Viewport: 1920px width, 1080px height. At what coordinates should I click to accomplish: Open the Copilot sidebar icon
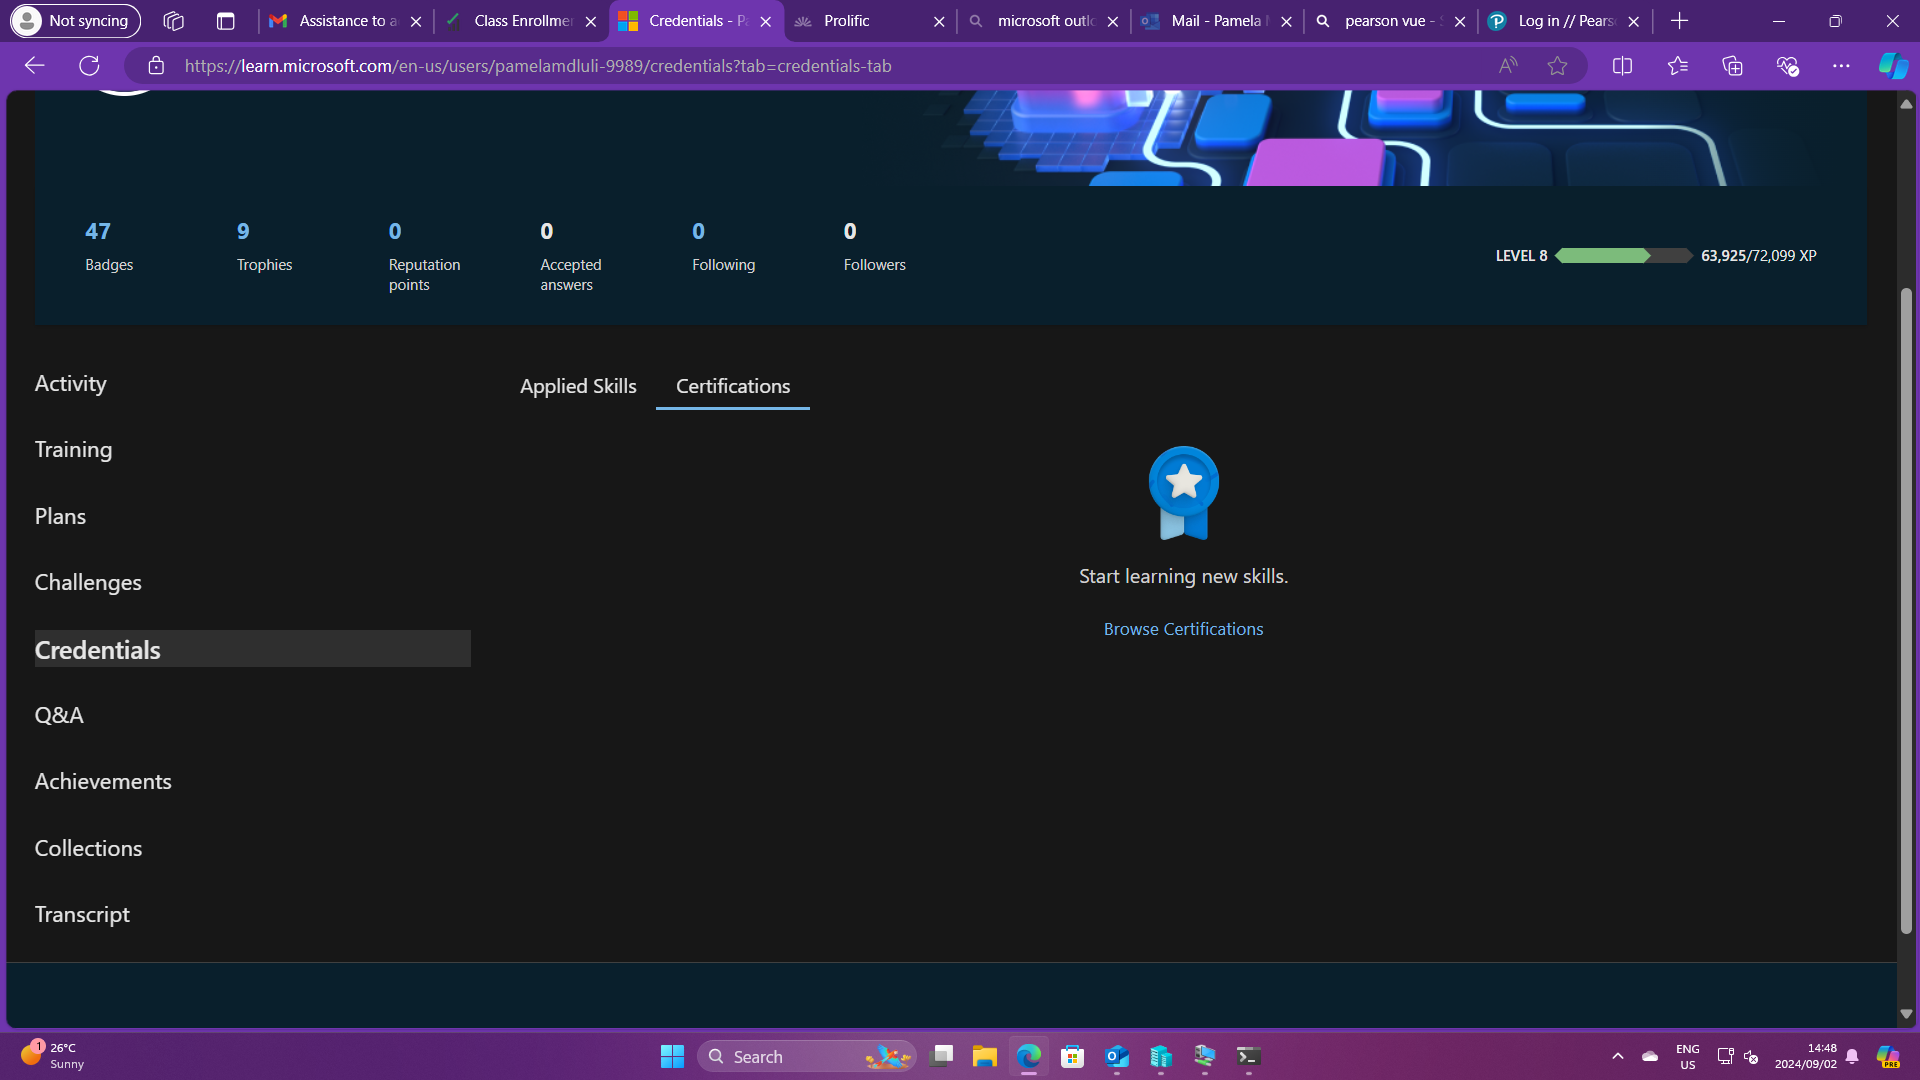(1893, 66)
